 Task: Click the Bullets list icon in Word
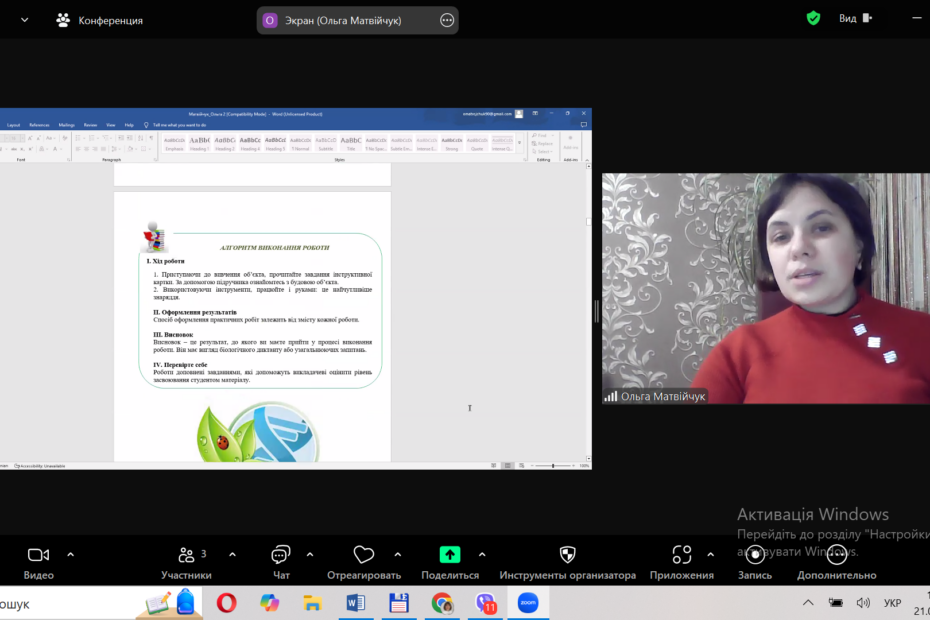point(79,138)
